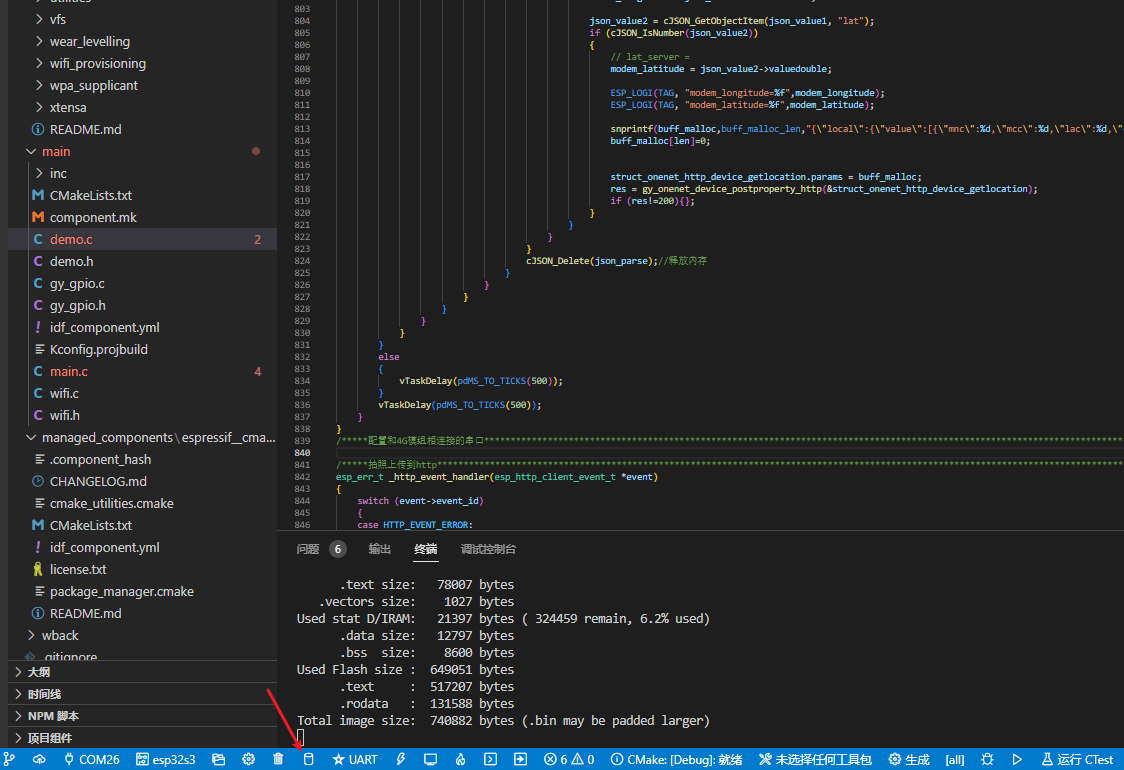Collapse the main folder
Image resolution: width=1124 pixels, height=770 pixels.
coord(56,151)
